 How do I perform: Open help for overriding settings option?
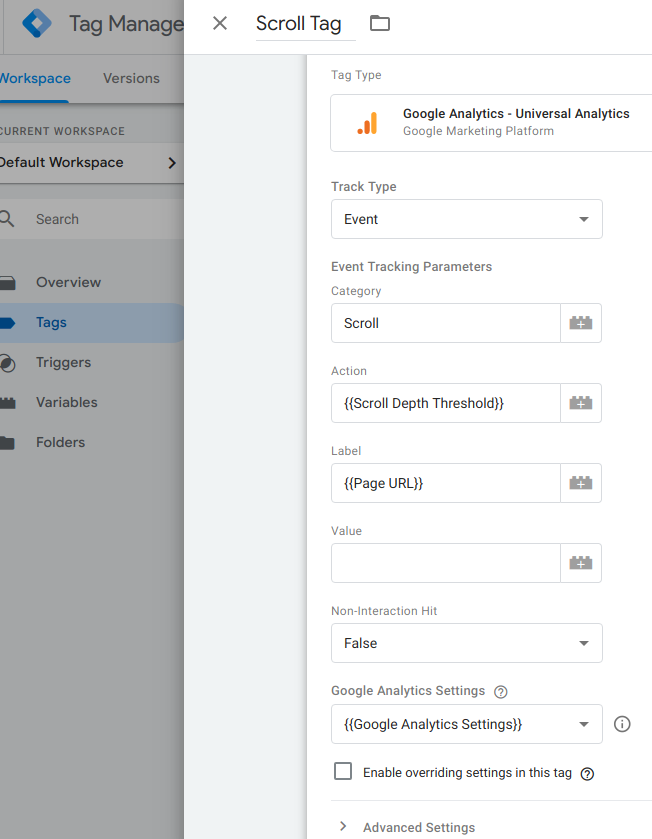click(587, 774)
